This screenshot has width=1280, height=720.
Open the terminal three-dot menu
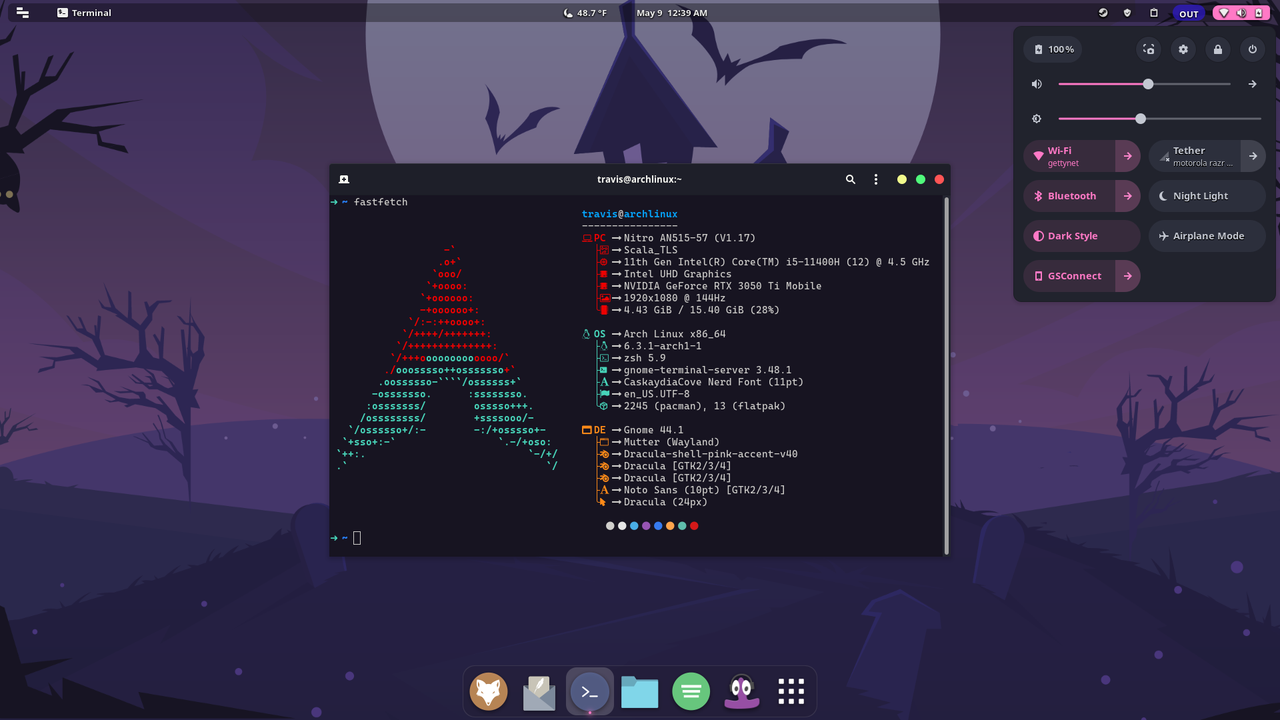click(x=876, y=179)
